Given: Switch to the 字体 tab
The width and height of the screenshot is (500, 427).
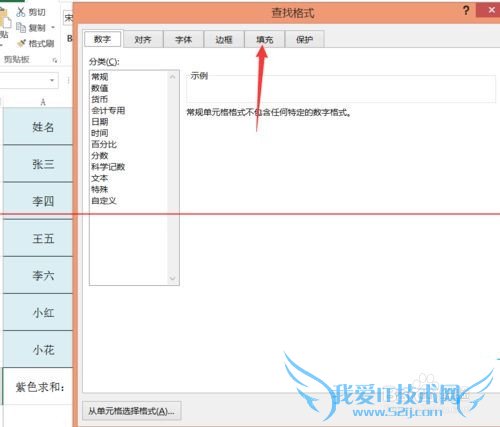Looking at the screenshot, I should tap(183, 40).
